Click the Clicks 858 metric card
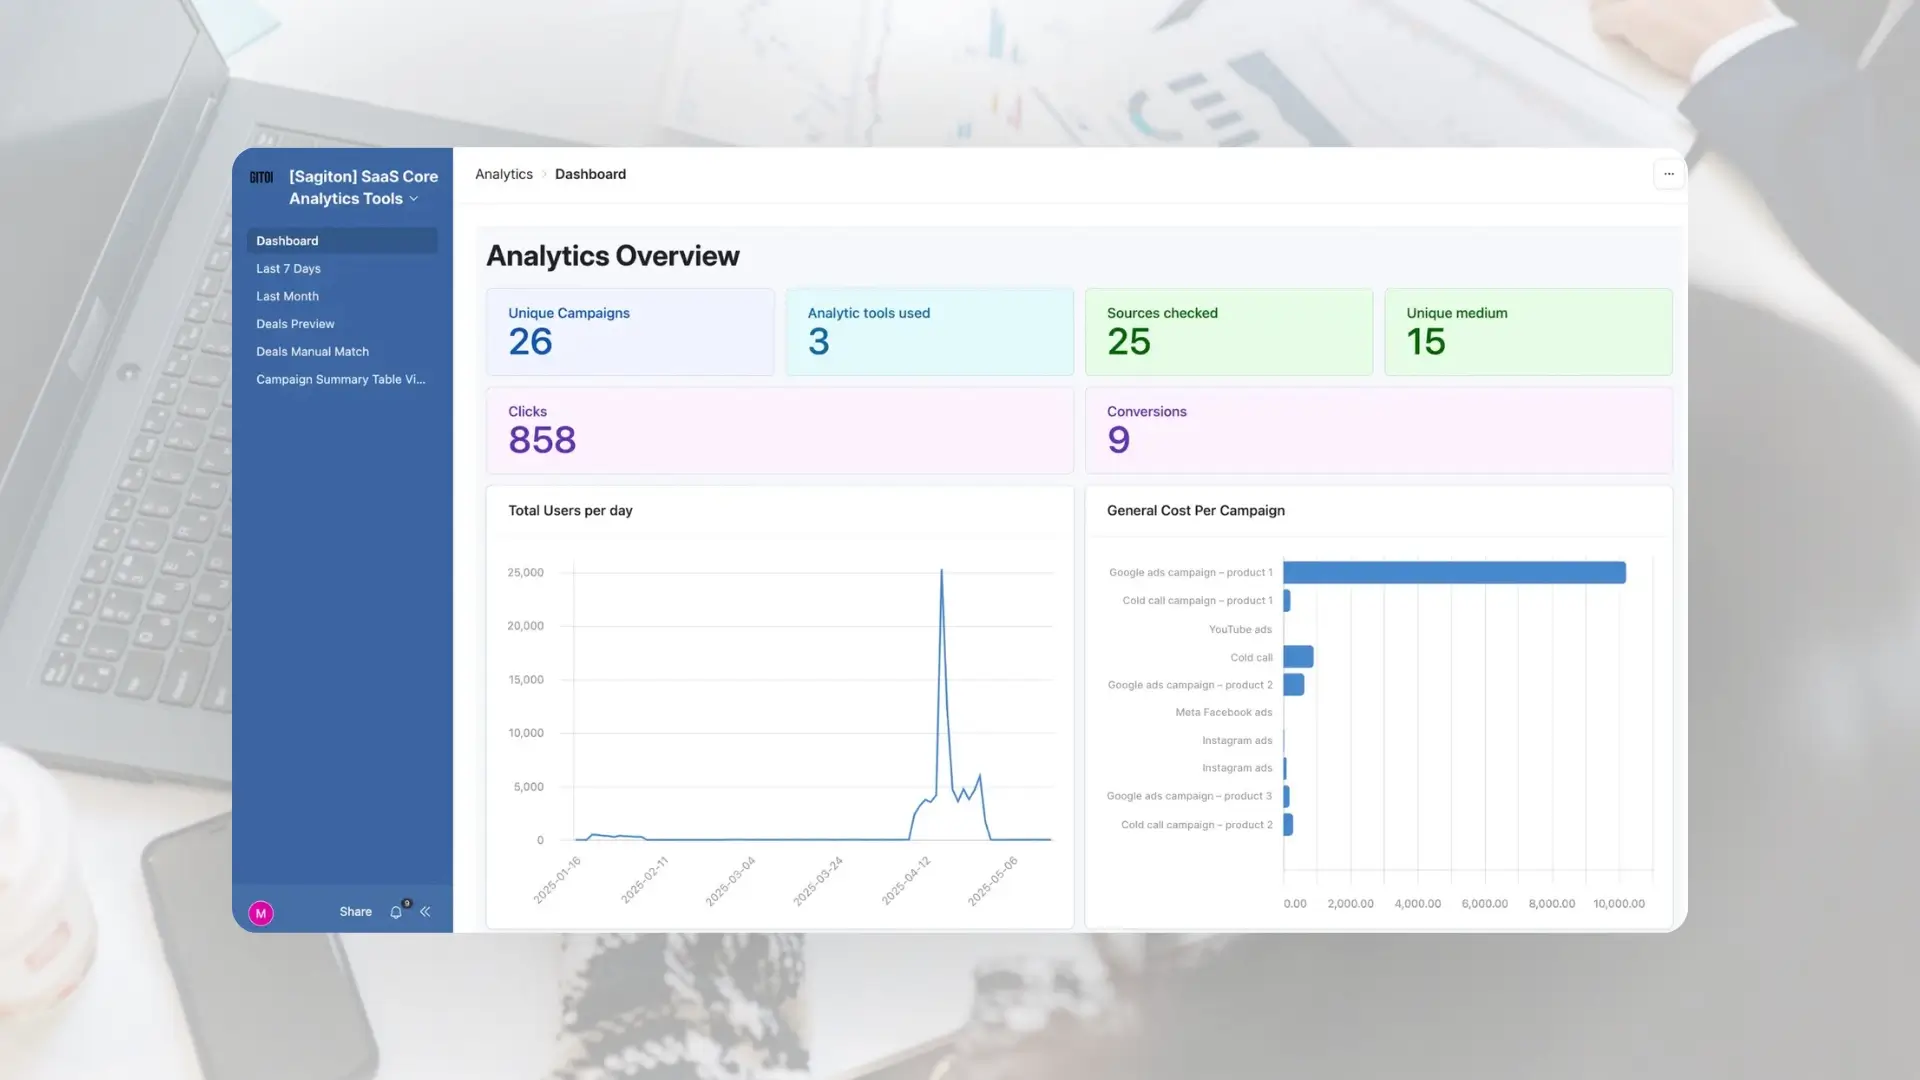 pos(779,430)
